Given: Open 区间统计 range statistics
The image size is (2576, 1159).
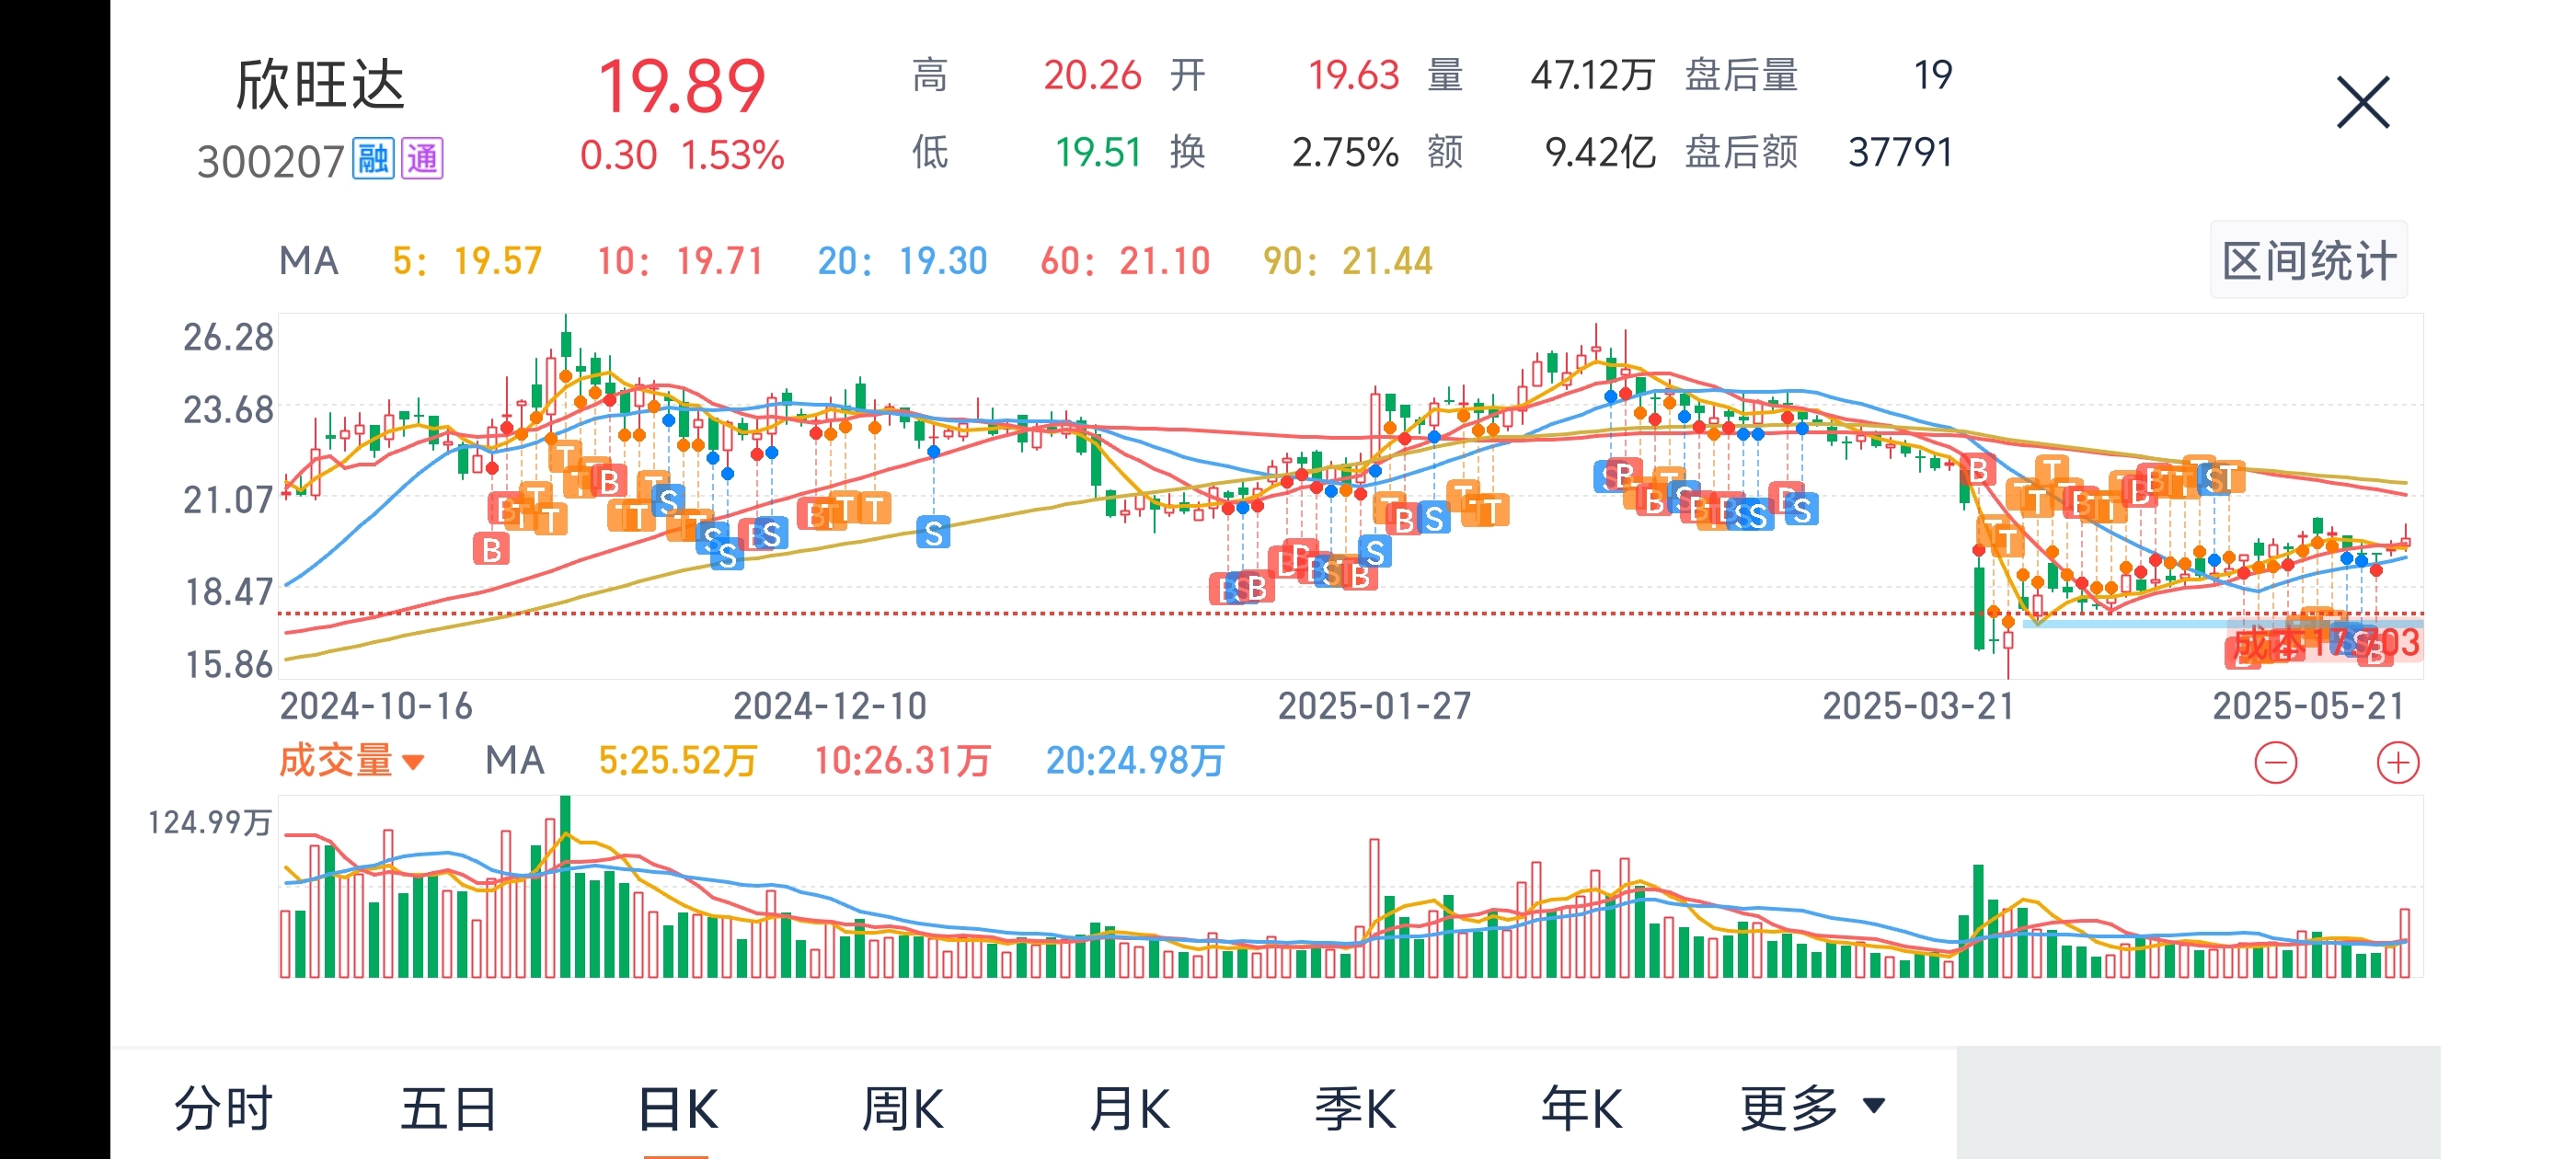Looking at the screenshot, I should tap(2308, 261).
